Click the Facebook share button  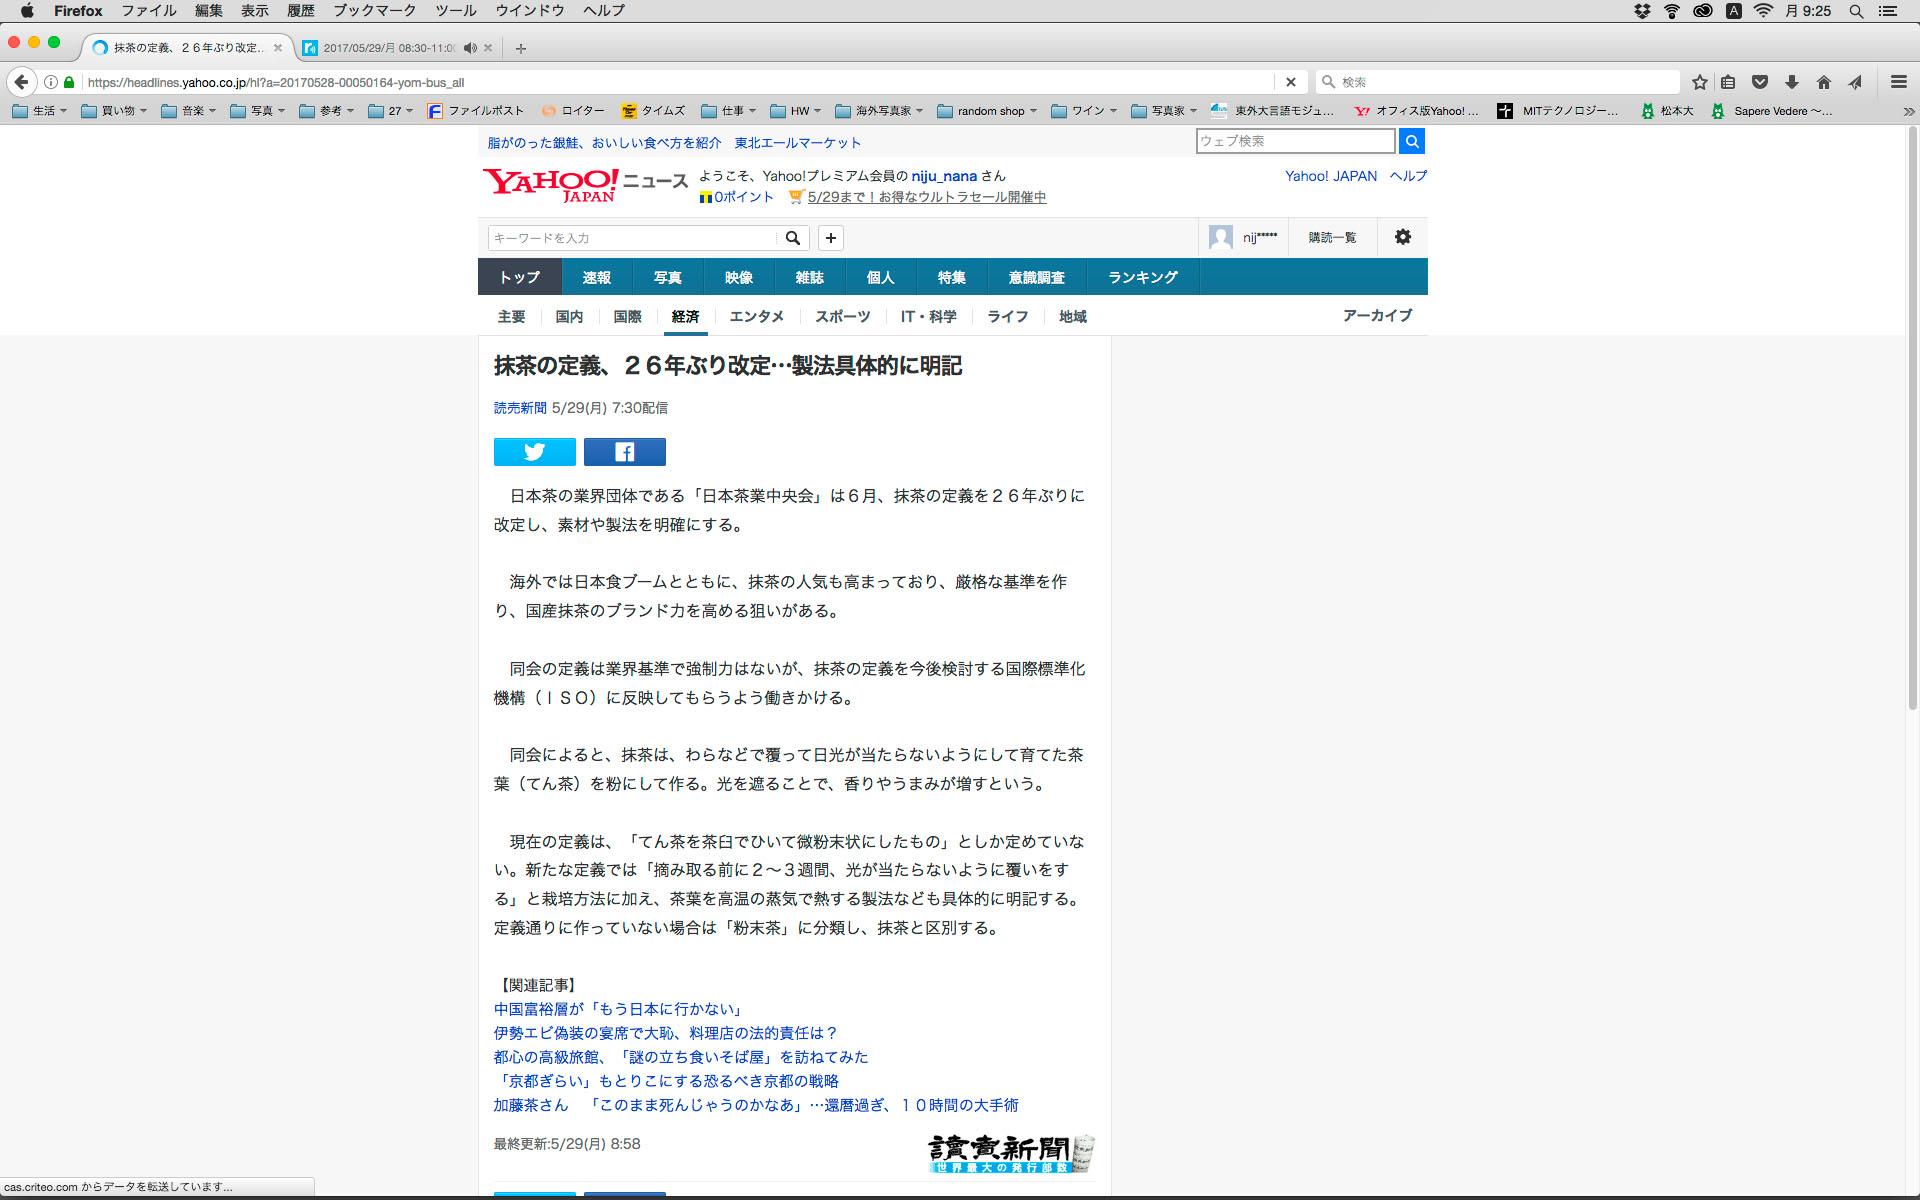[x=624, y=452]
